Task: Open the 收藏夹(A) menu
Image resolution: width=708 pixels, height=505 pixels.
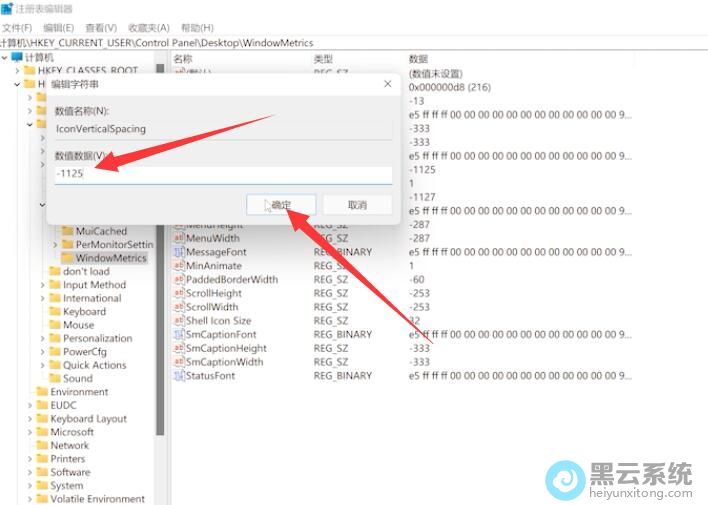Action: [x=148, y=28]
